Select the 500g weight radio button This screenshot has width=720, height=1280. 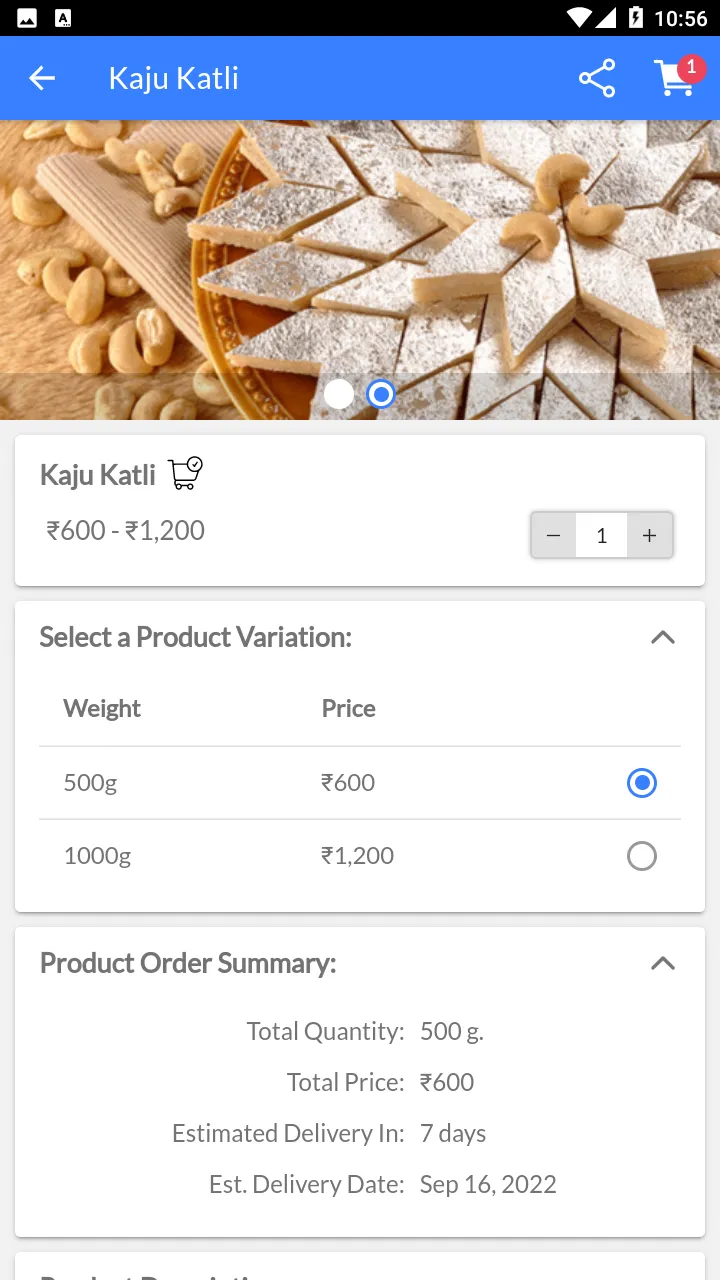tap(641, 783)
